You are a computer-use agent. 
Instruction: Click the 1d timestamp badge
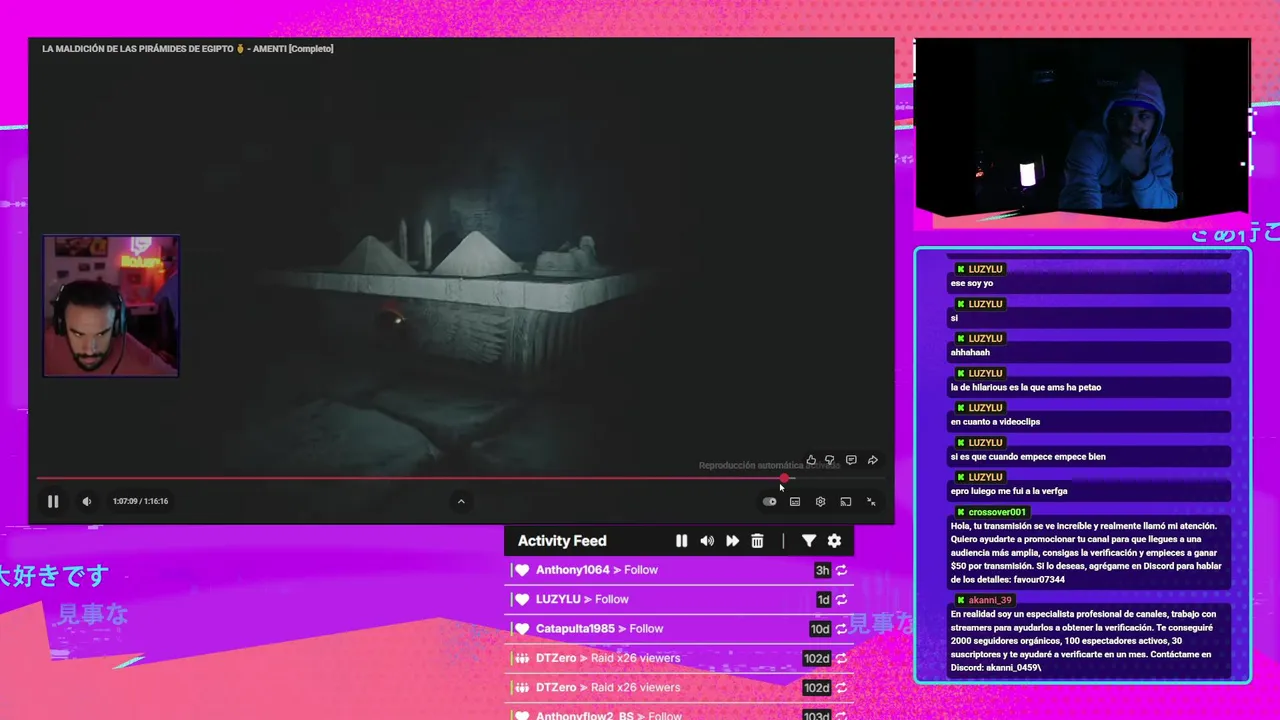pos(823,599)
